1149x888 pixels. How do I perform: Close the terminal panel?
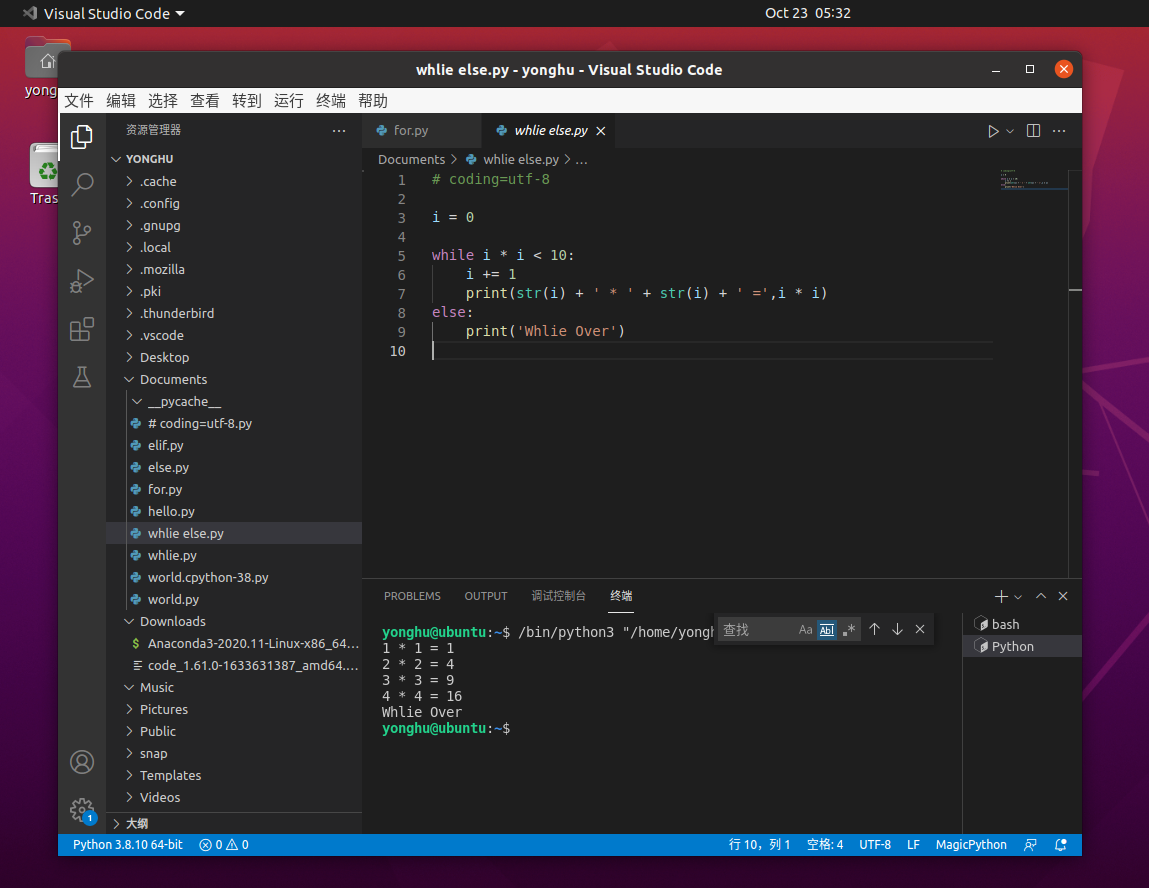[x=1063, y=596]
